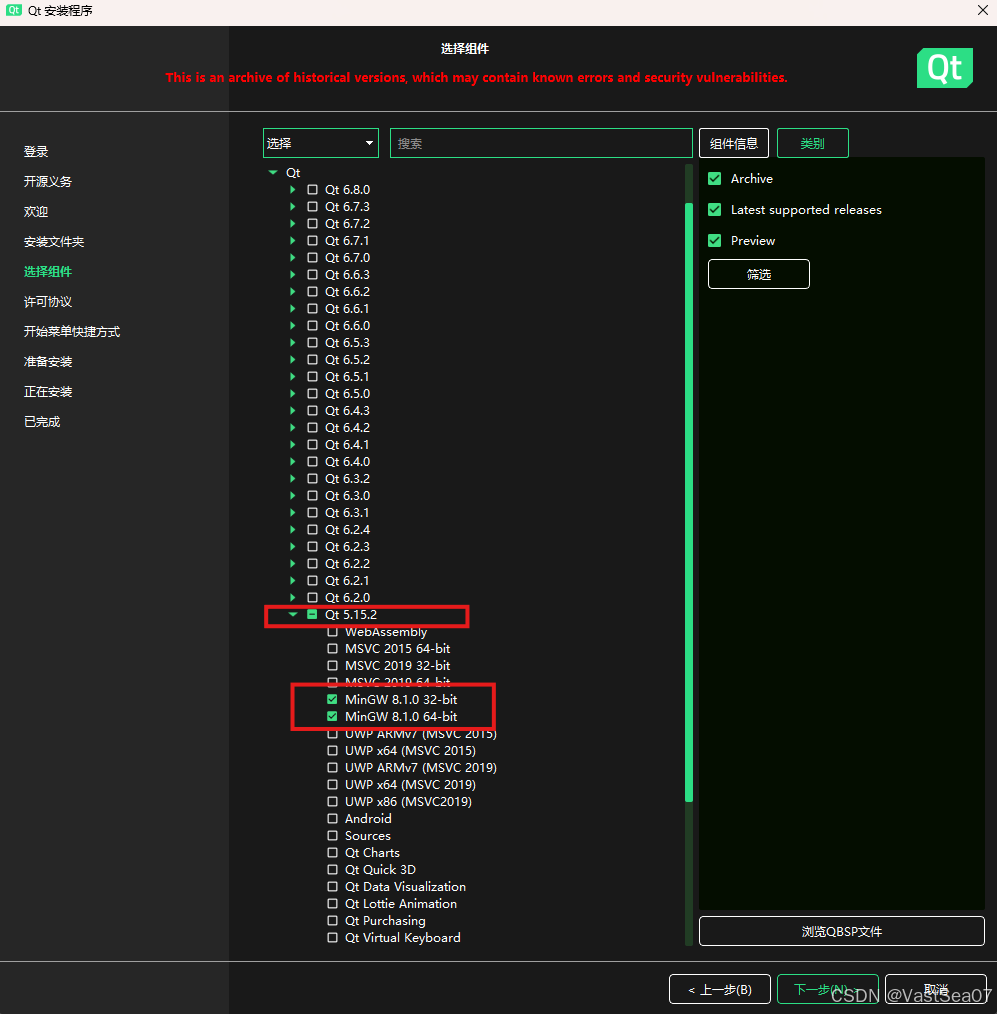Expand the Qt 6.6.3 node

(x=293, y=274)
